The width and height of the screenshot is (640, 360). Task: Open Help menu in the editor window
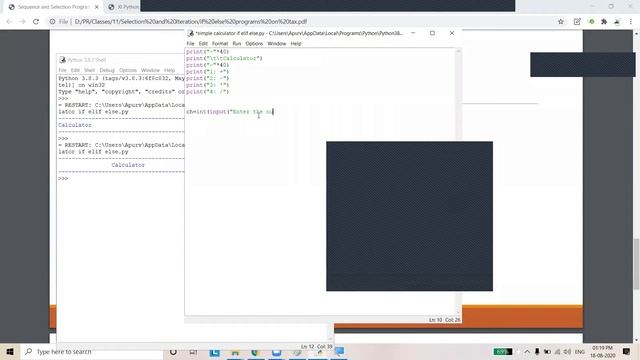click(x=296, y=43)
